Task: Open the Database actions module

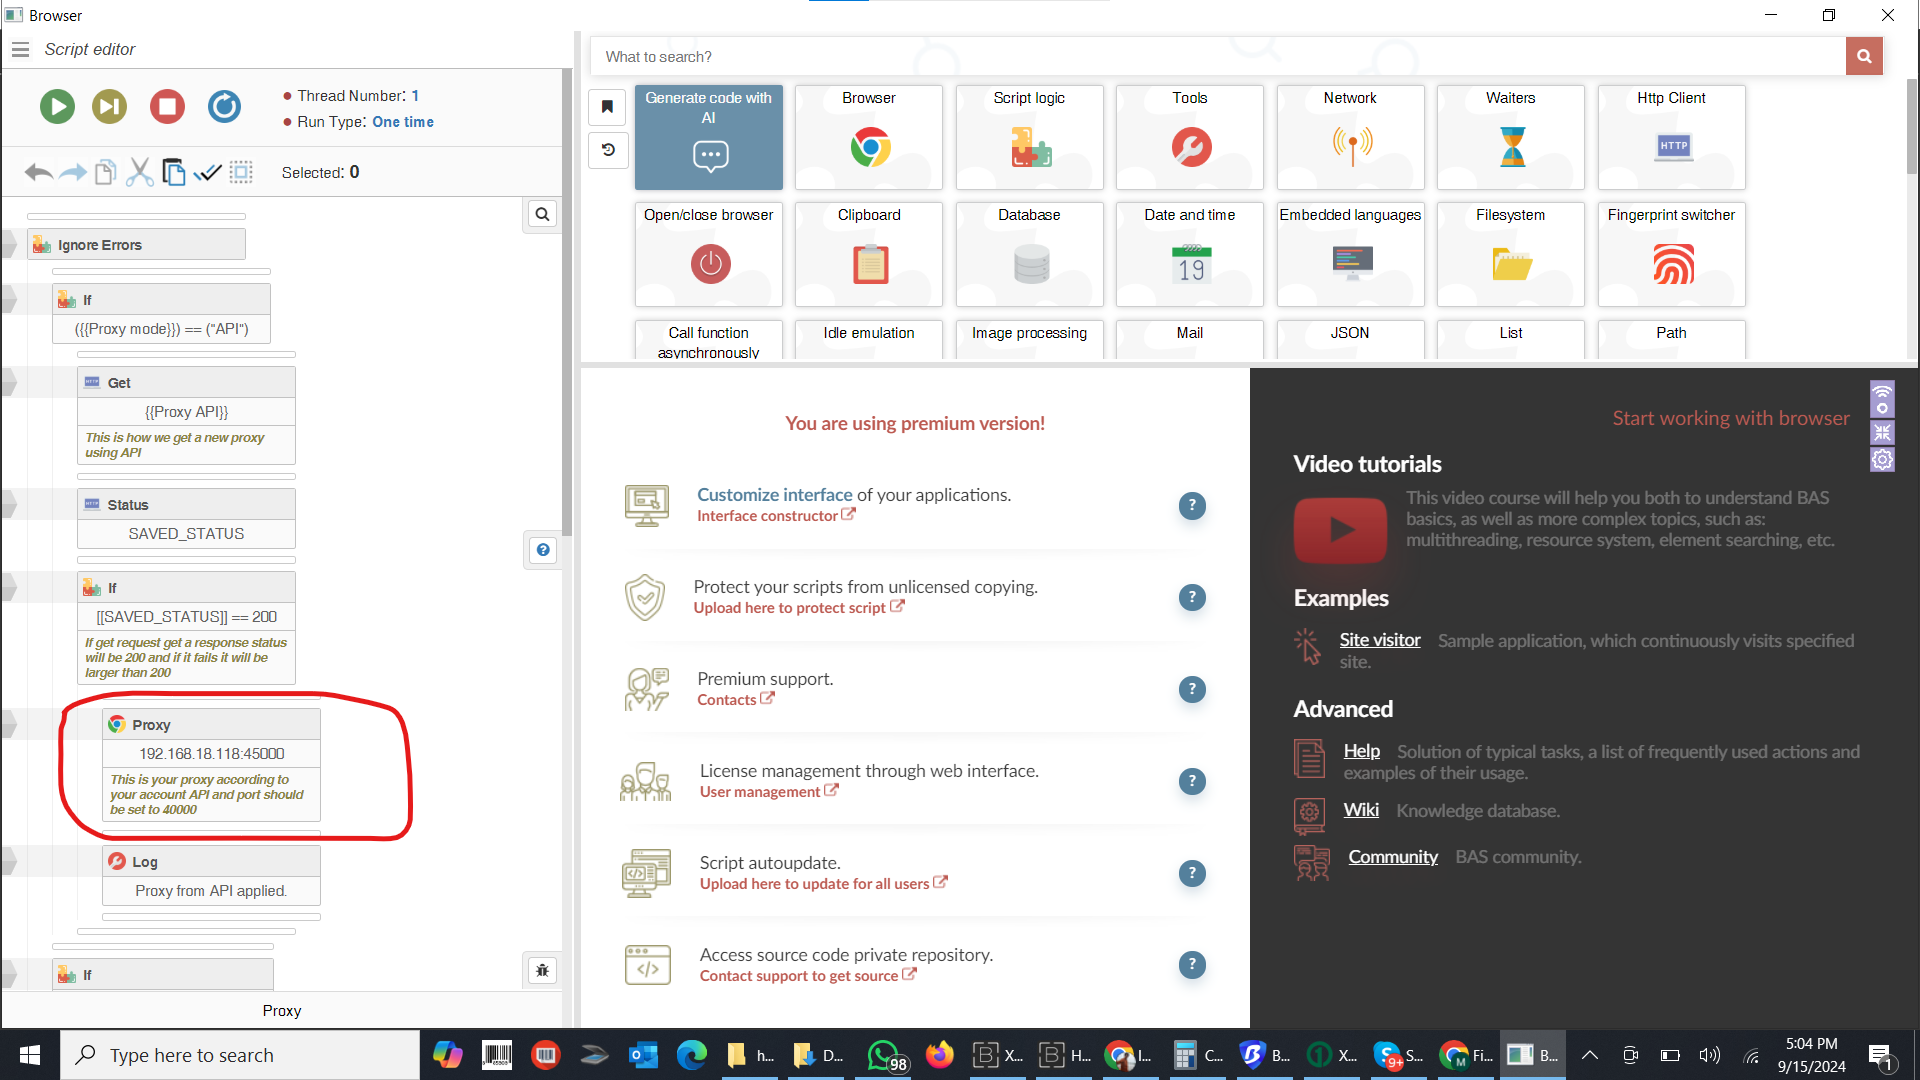Action: click(1029, 255)
